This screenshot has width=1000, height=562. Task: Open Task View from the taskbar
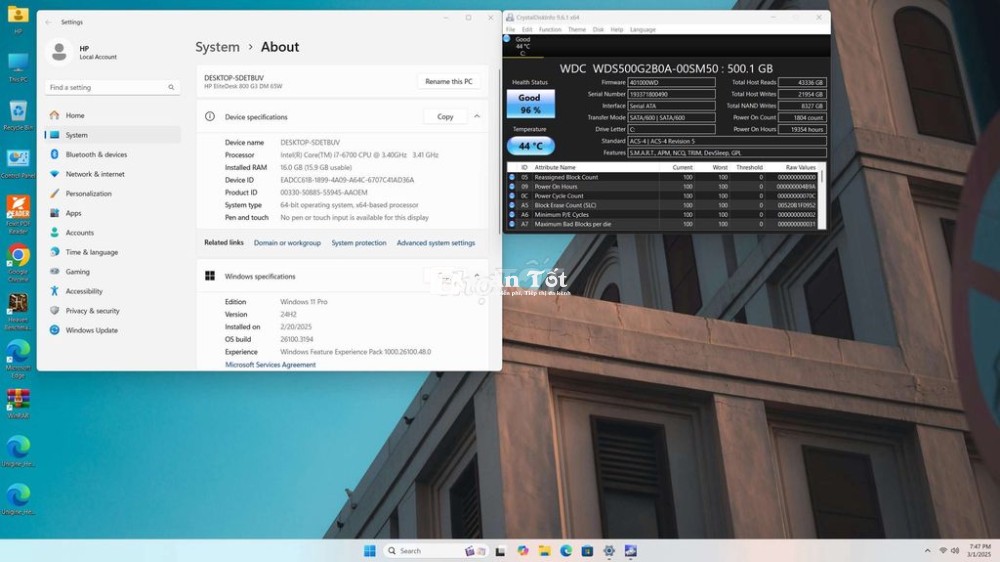pos(500,551)
